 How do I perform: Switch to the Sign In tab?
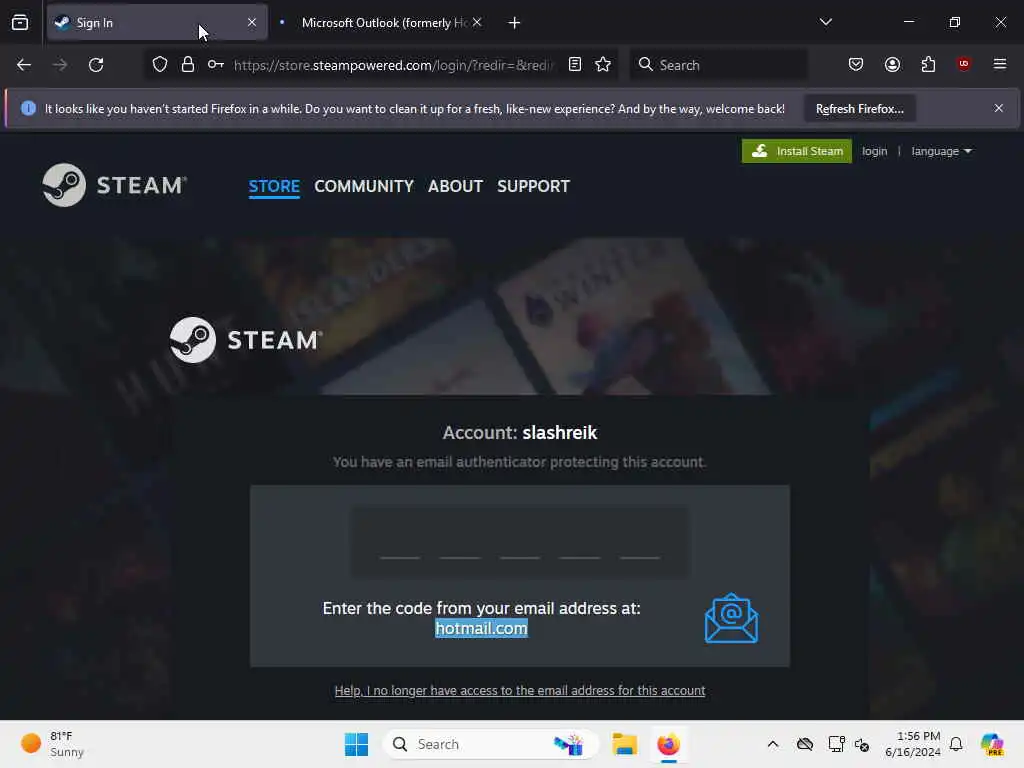(x=157, y=23)
